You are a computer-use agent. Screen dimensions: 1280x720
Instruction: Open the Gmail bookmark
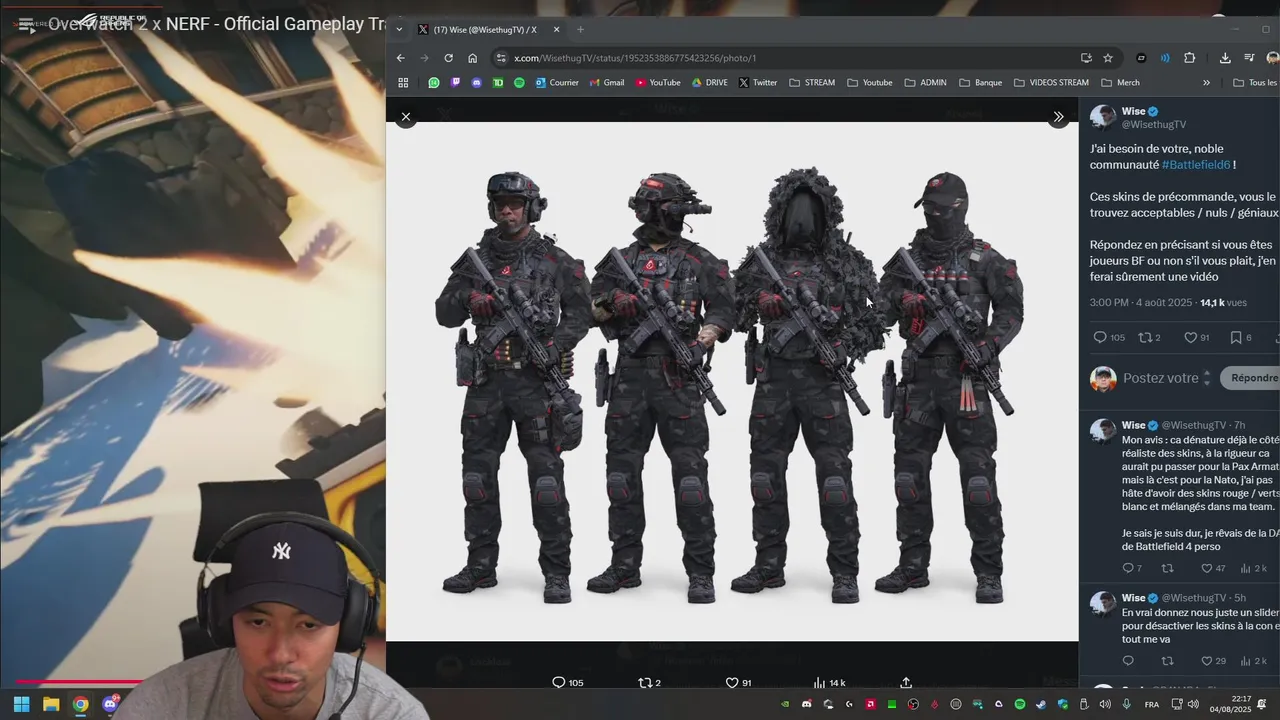(x=607, y=83)
